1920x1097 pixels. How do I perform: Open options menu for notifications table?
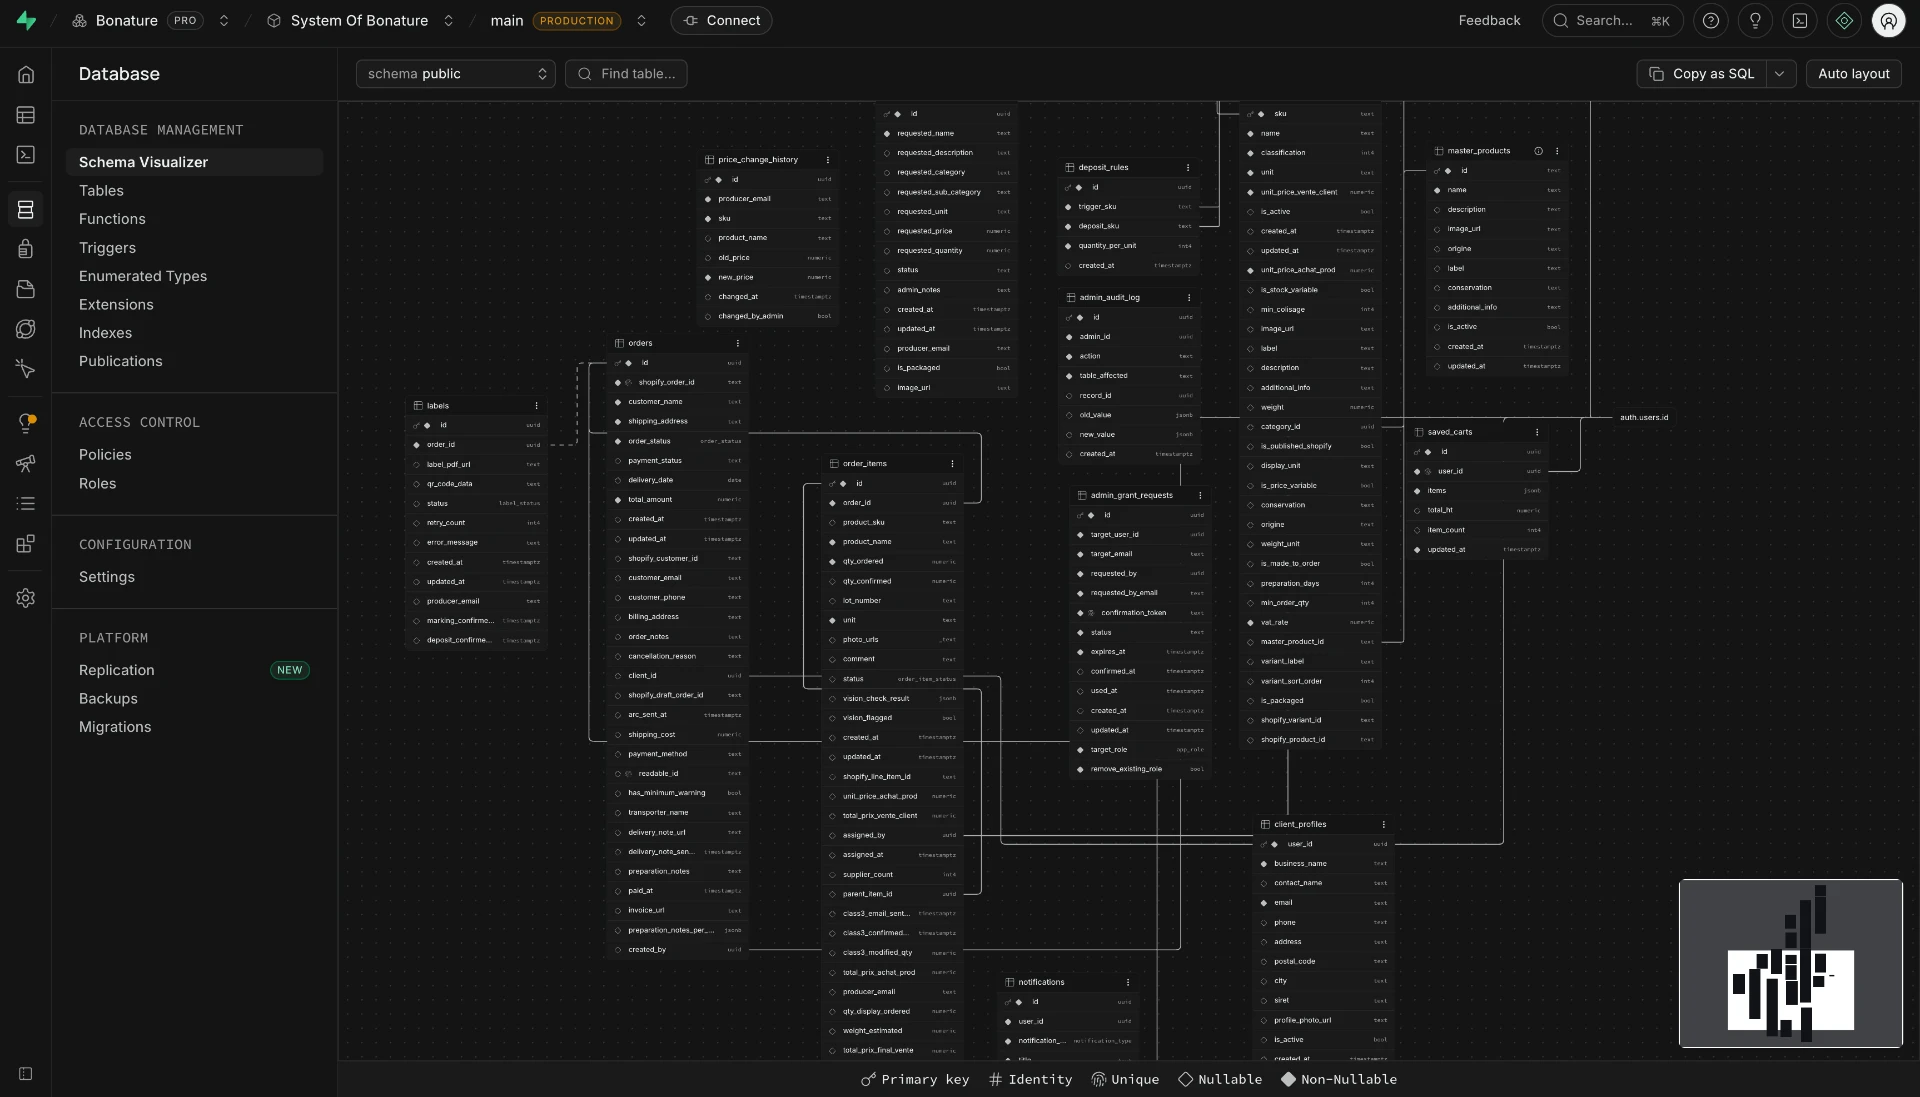pos(1128,983)
